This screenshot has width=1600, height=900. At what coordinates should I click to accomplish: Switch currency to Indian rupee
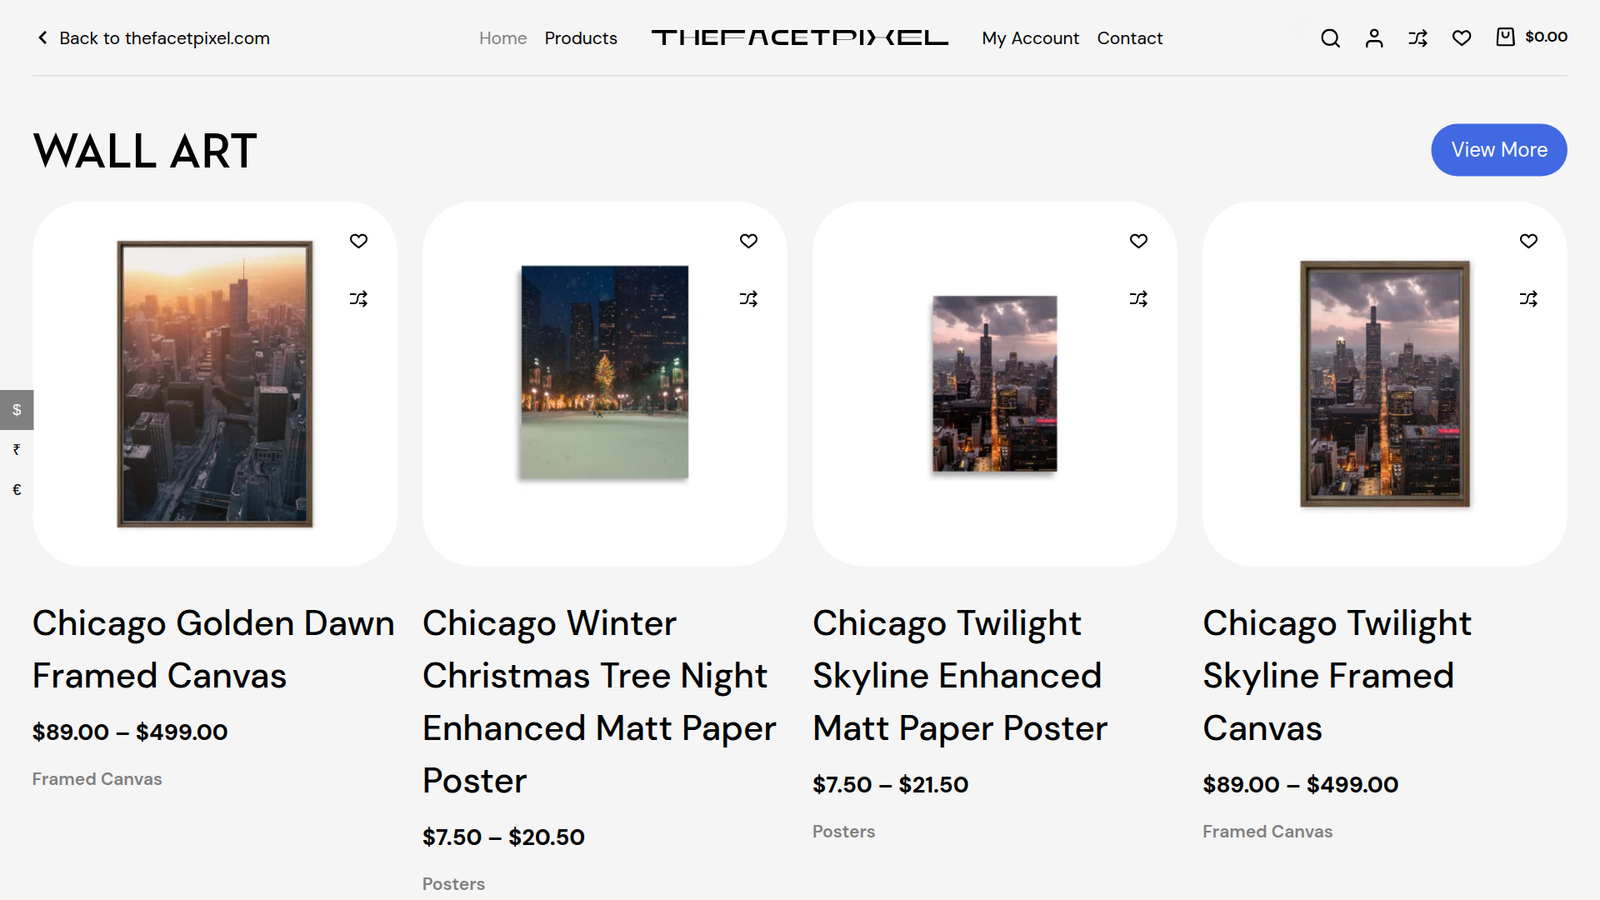[x=17, y=450]
